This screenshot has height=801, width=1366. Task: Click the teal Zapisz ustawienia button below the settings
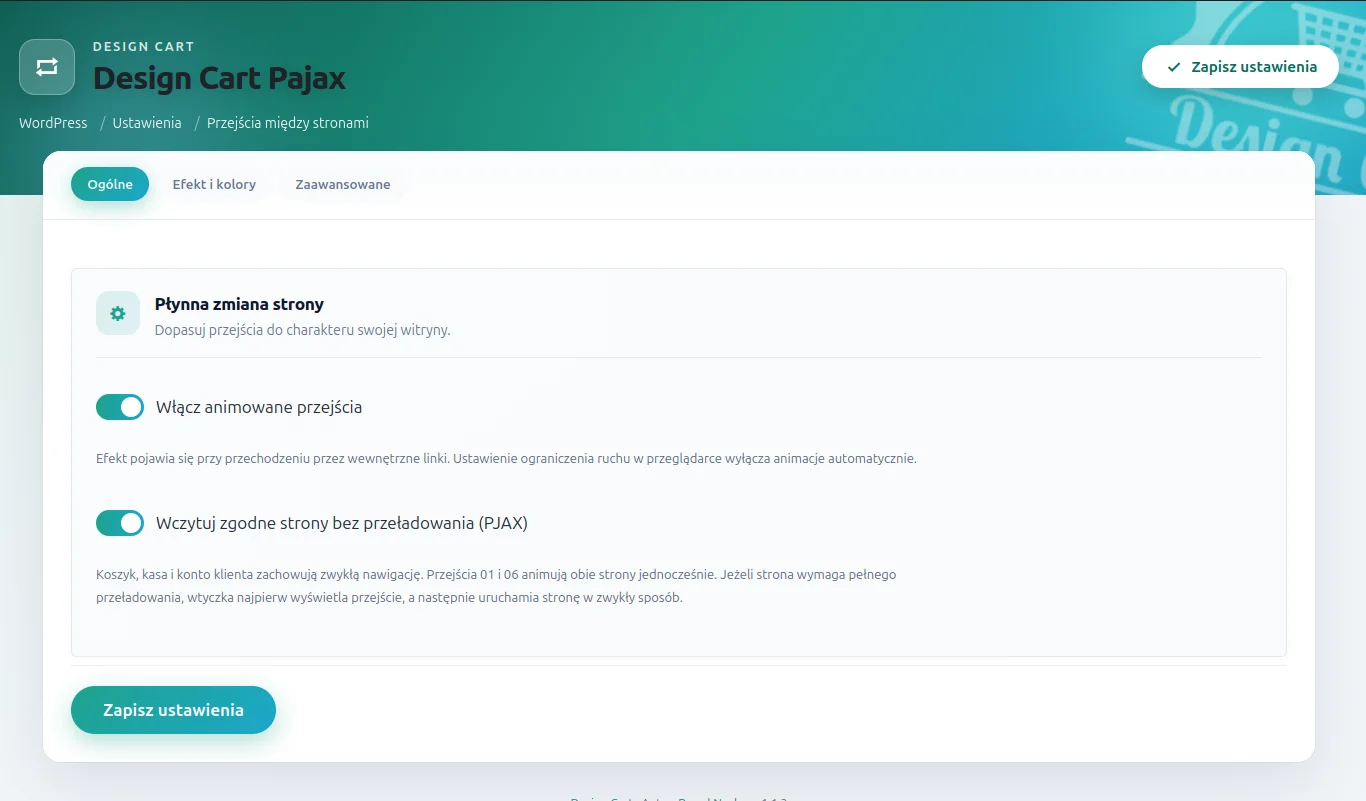coord(173,710)
